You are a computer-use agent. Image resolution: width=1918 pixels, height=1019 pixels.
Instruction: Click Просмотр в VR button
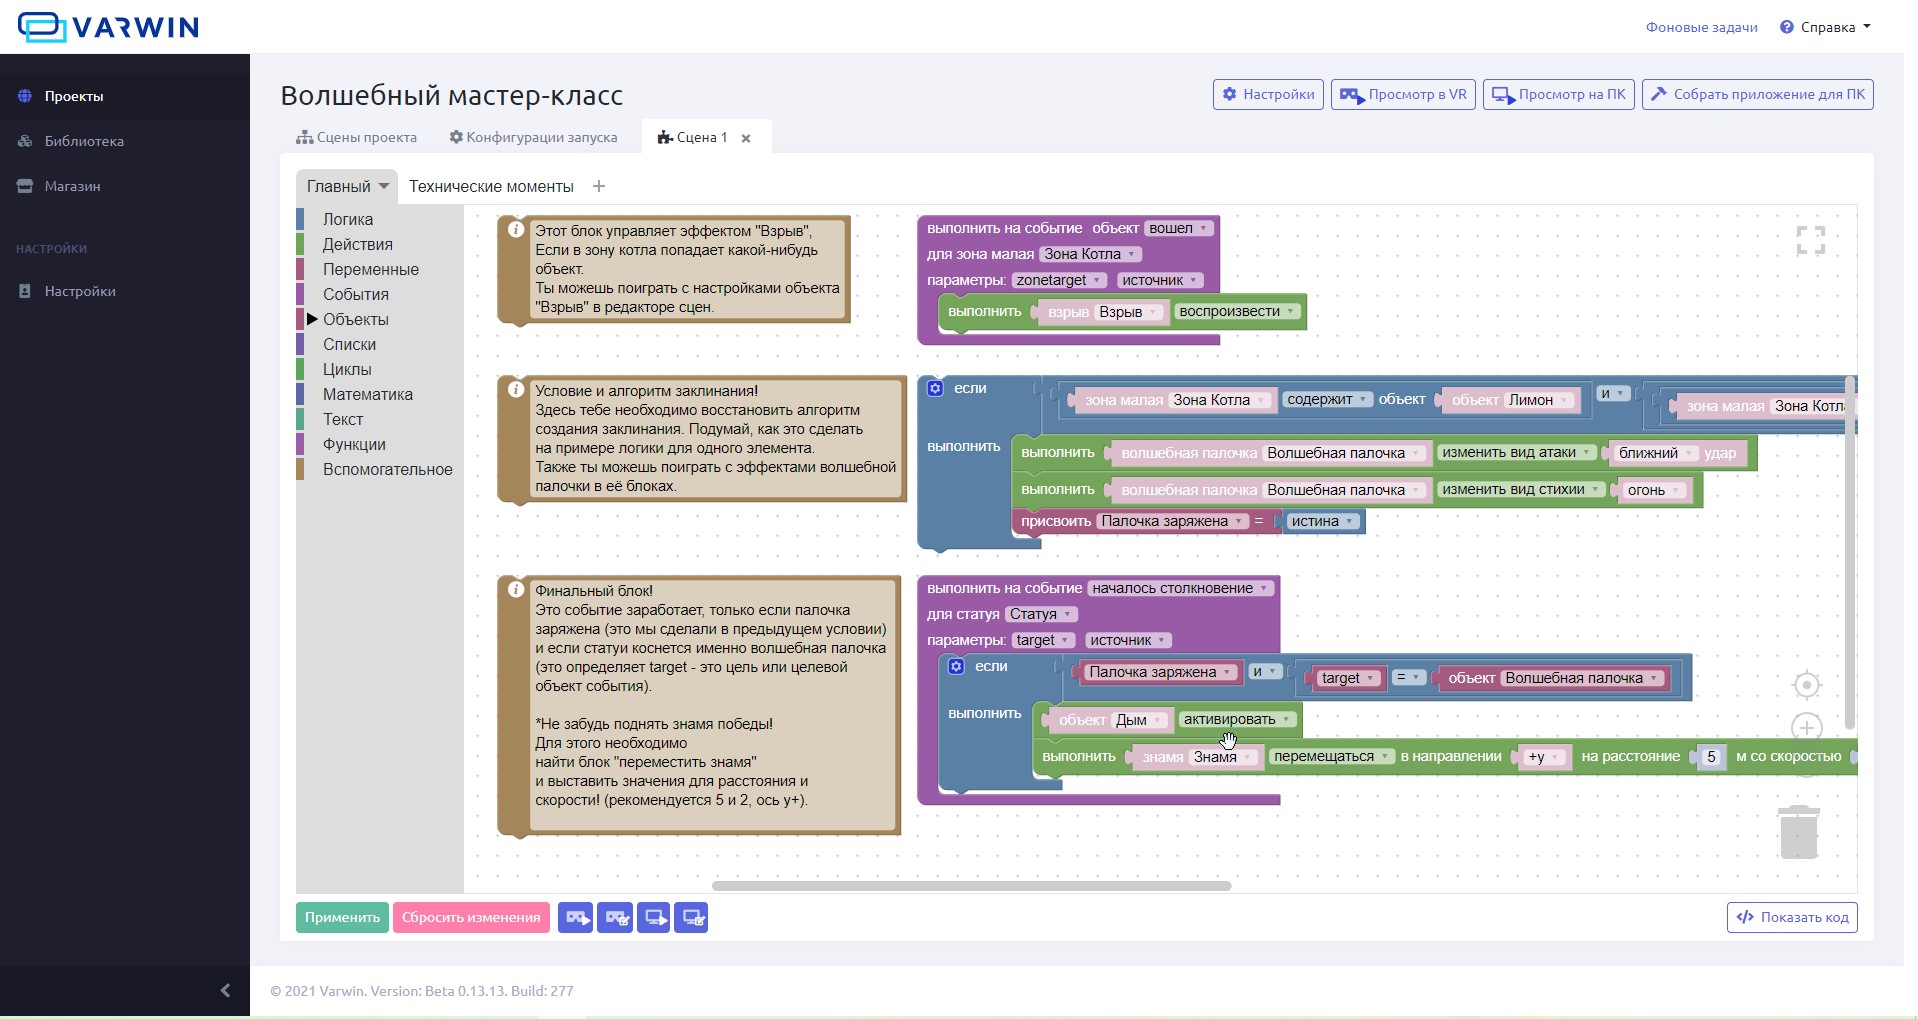click(x=1403, y=94)
